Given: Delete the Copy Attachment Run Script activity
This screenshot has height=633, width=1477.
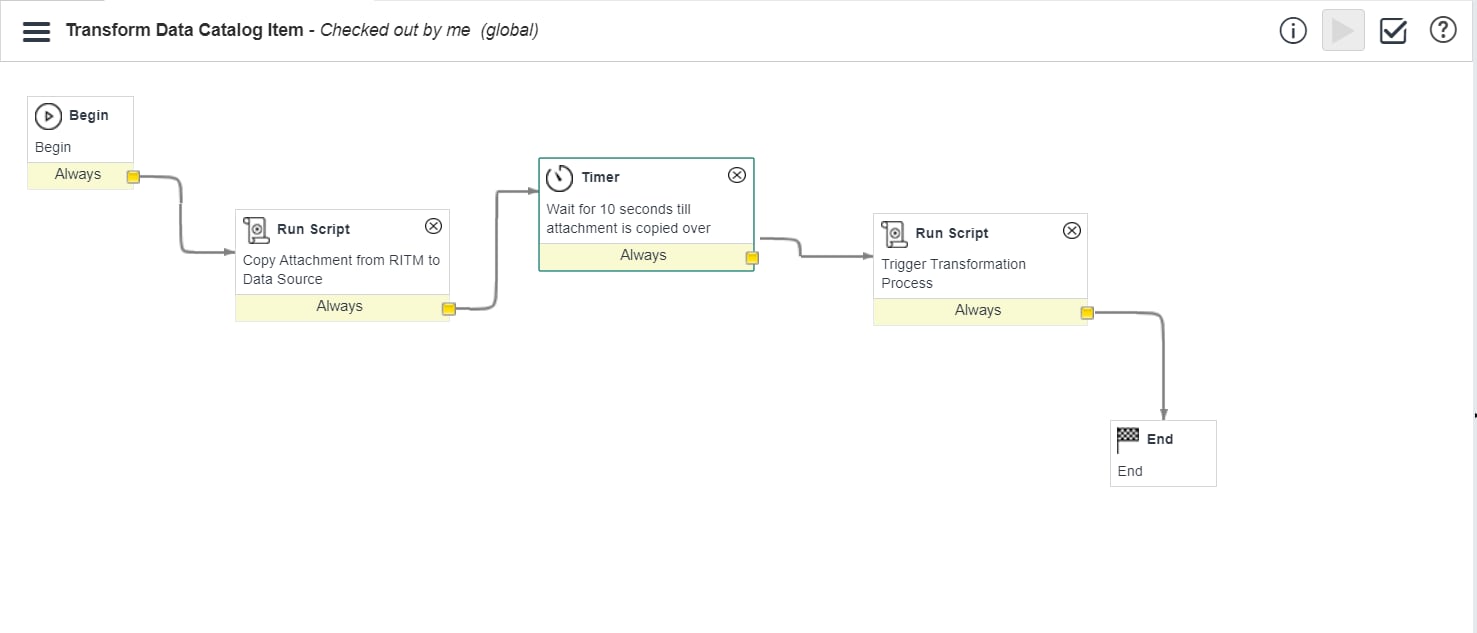Looking at the screenshot, I should 433,225.
